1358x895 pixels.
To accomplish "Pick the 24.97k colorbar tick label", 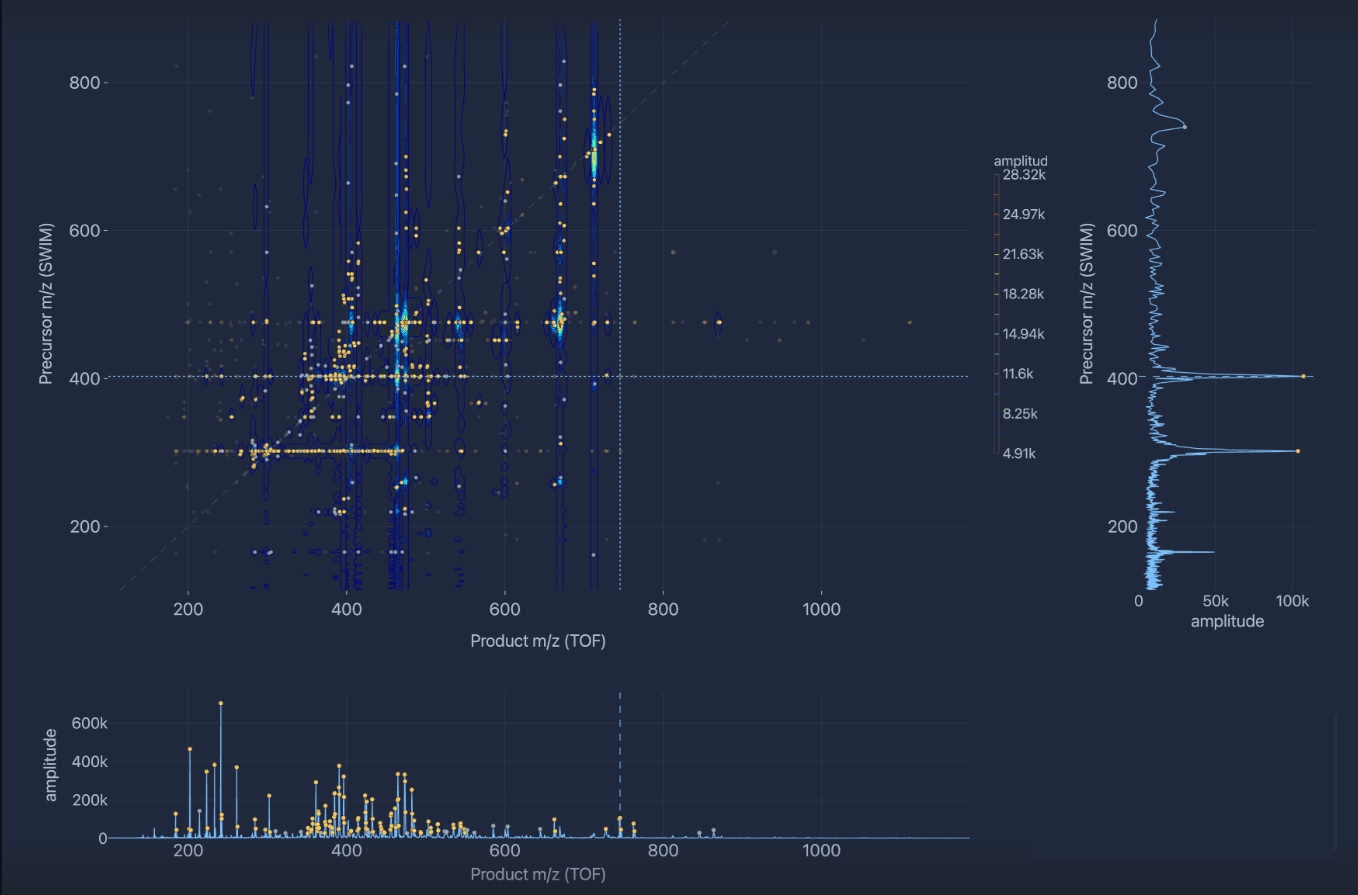I will pyautogui.click(x=1024, y=215).
